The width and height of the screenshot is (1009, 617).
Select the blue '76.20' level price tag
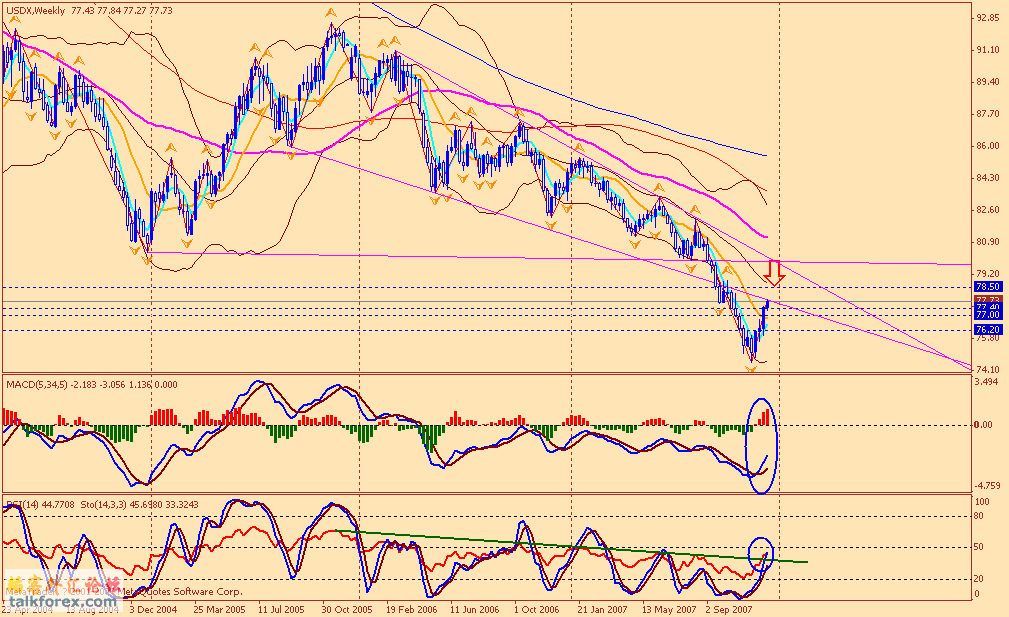988,329
